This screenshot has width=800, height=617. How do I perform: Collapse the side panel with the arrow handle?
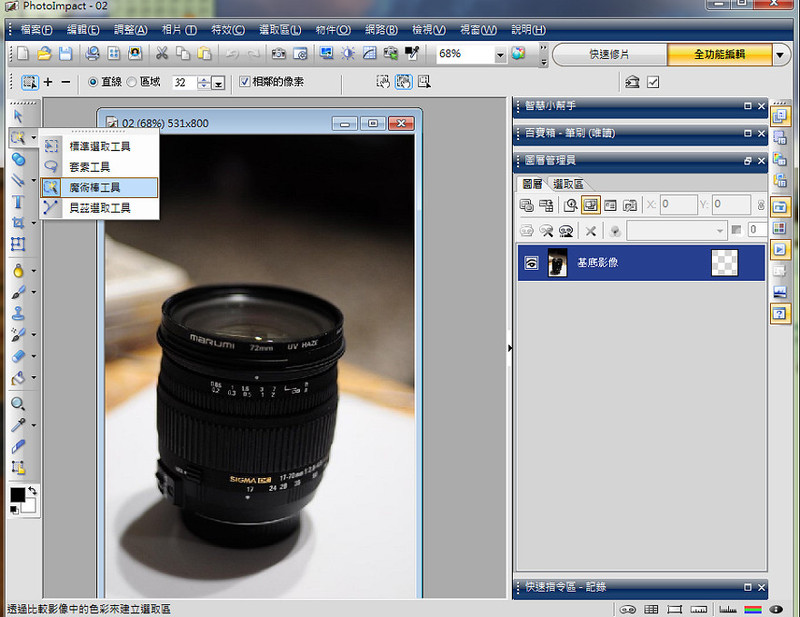click(x=510, y=348)
